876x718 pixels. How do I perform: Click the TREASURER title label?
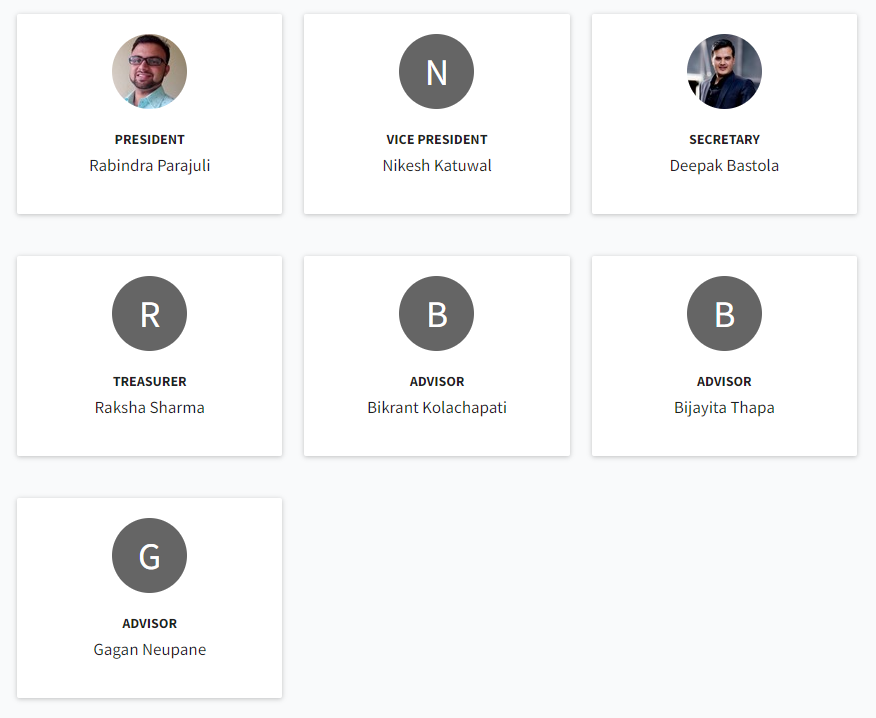[x=149, y=382]
